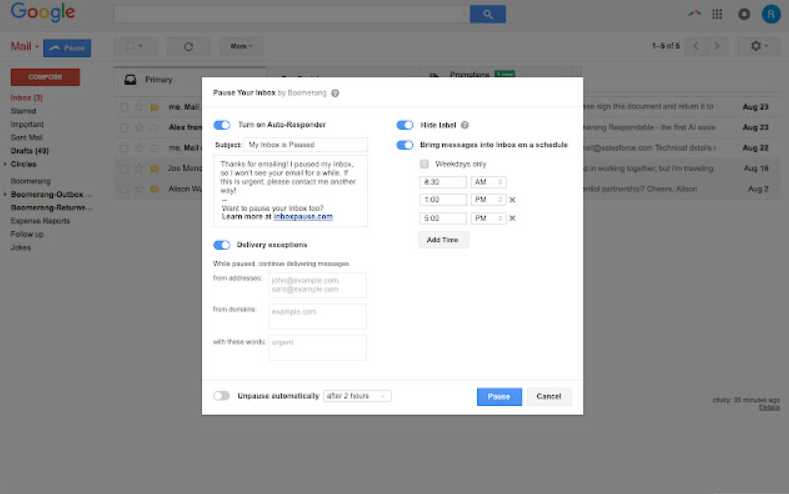The height and width of the screenshot is (494, 789).
Task: Click the help icon next to Hide label
Action: 465,125
